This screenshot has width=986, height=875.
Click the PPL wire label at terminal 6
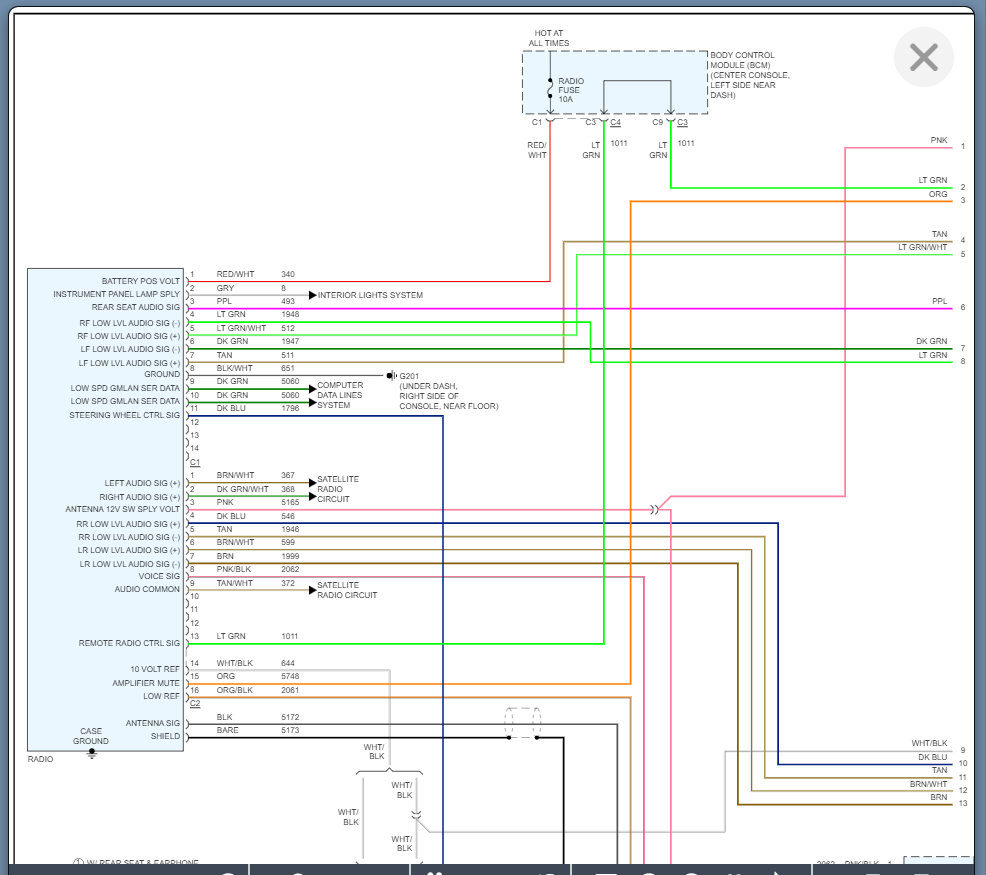[x=939, y=301]
